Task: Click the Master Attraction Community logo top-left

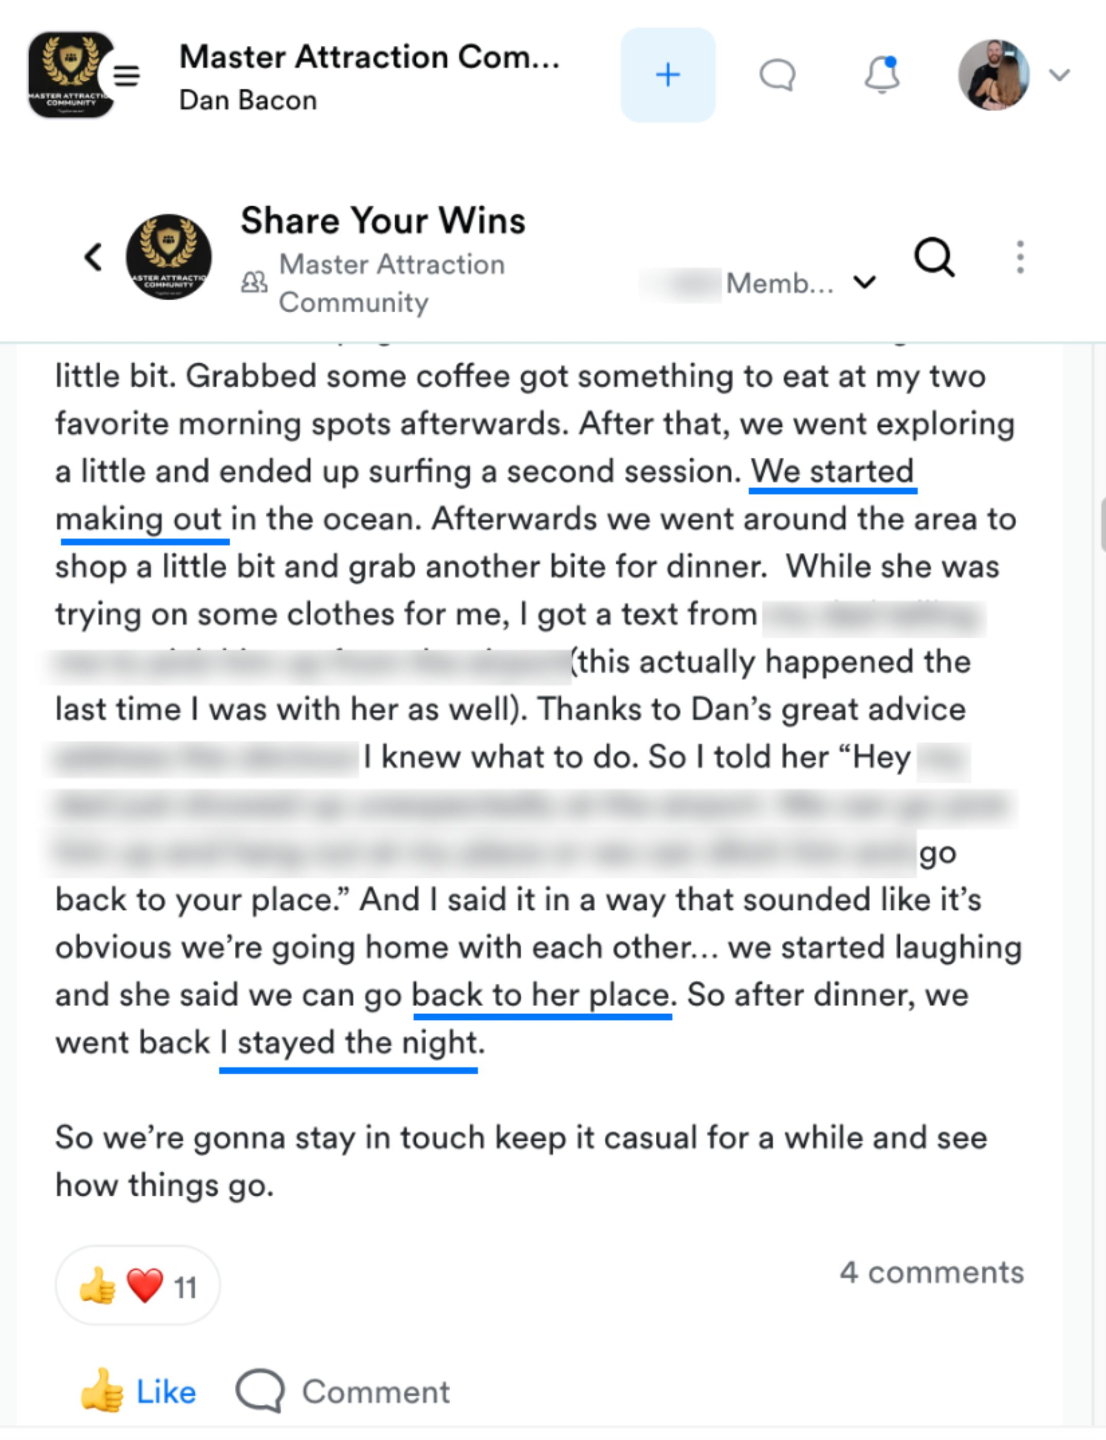Action: [70, 75]
